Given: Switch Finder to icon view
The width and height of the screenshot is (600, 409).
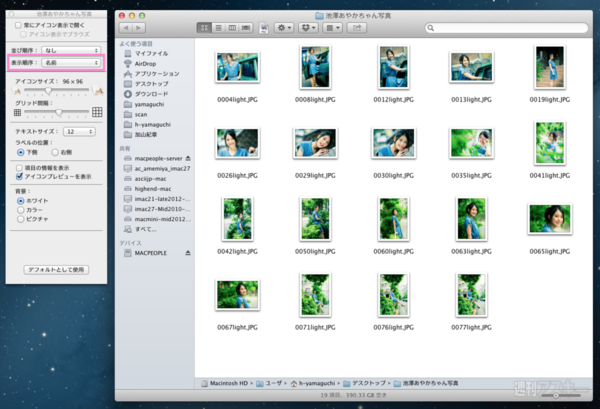Looking at the screenshot, I should (x=204, y=28).
